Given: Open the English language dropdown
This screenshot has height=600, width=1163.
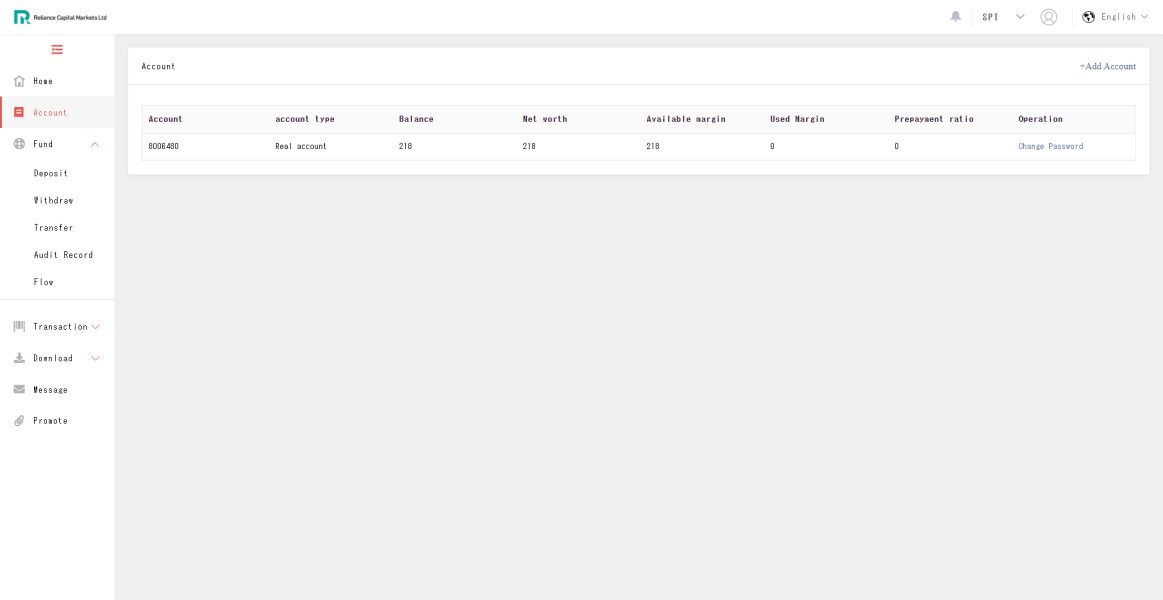Looking at the screenshot, I should (1124, 17).
